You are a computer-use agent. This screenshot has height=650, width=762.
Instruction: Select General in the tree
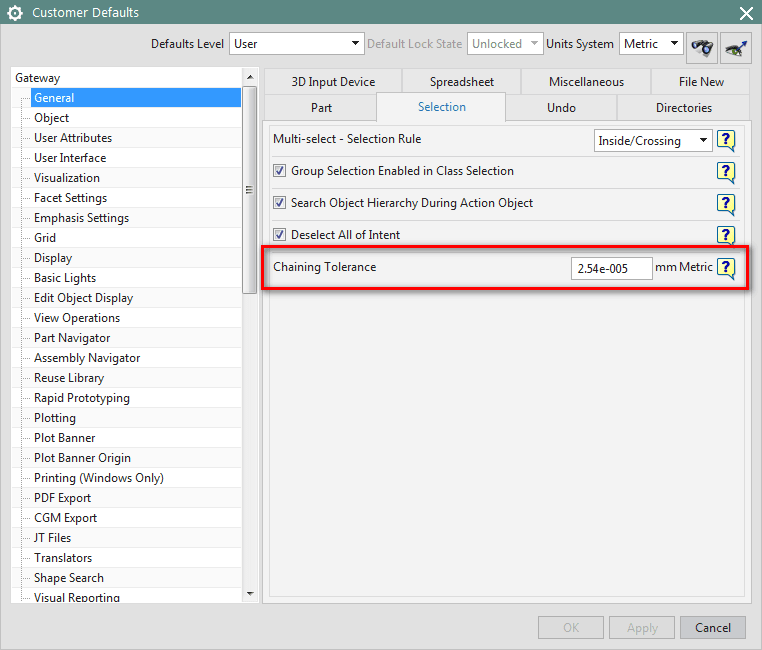(x=136, y=98)
